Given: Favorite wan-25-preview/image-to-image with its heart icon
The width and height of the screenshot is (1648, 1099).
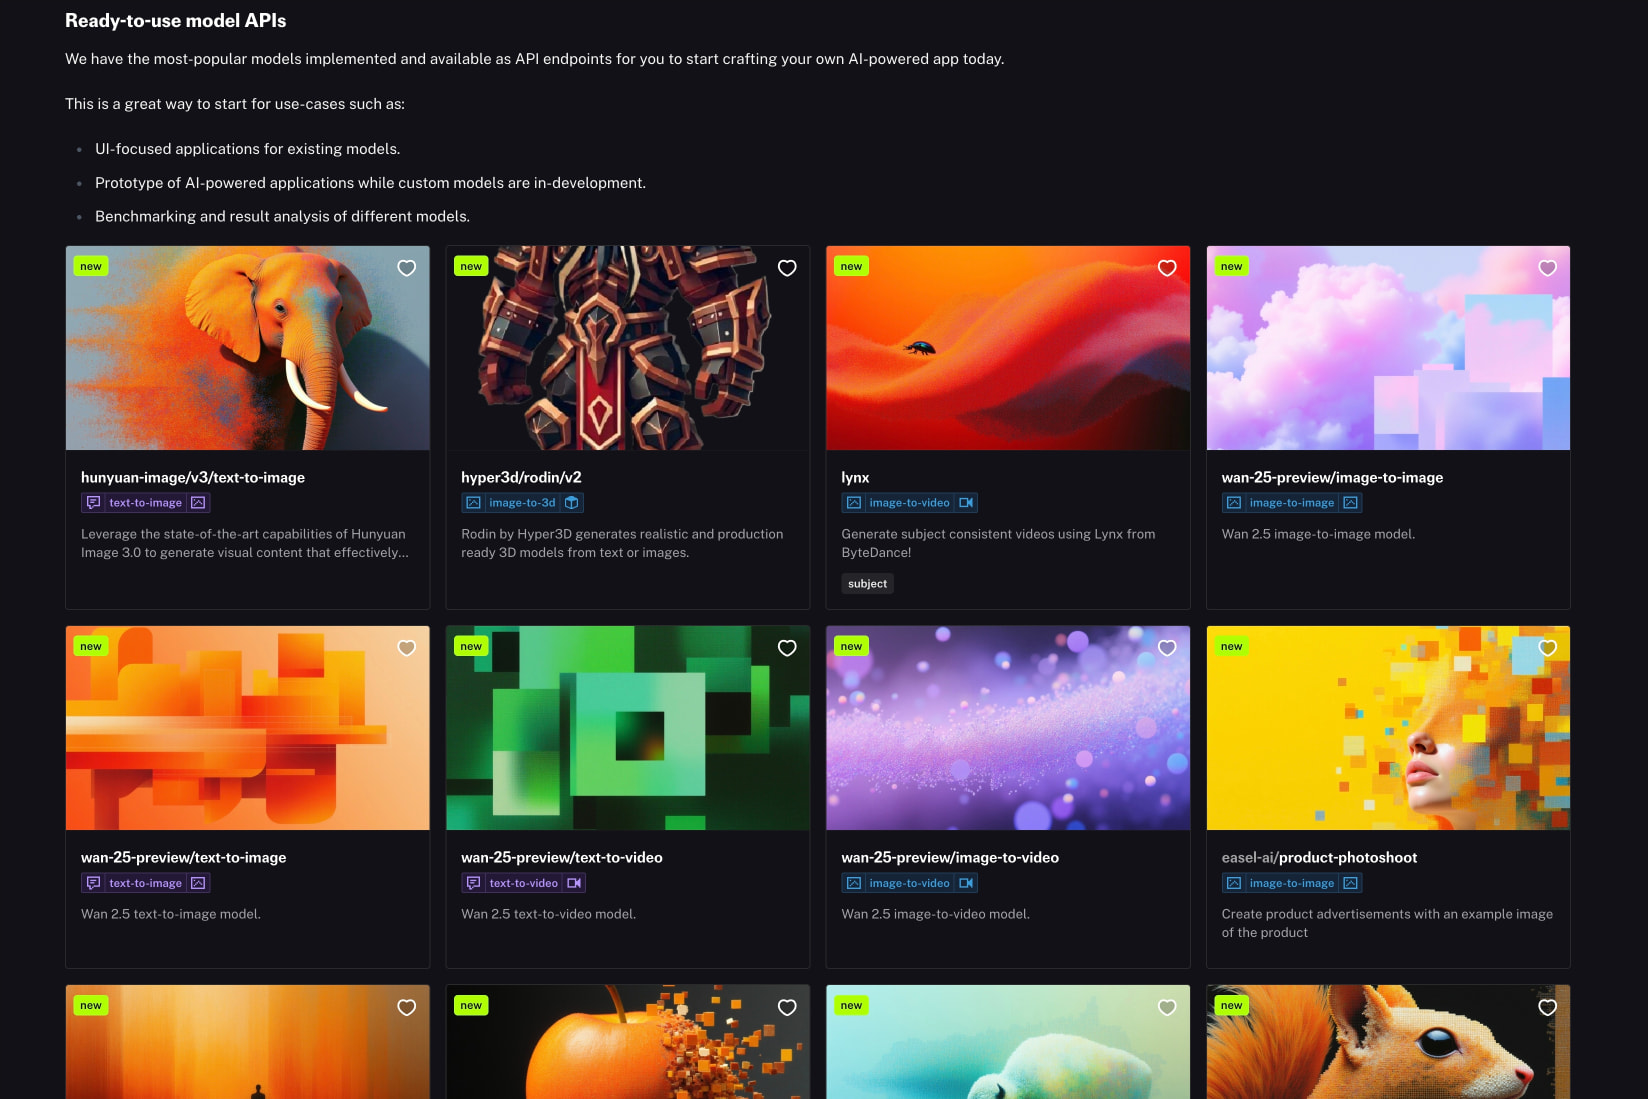Looking at the screenshot, I should (1547, 268).
